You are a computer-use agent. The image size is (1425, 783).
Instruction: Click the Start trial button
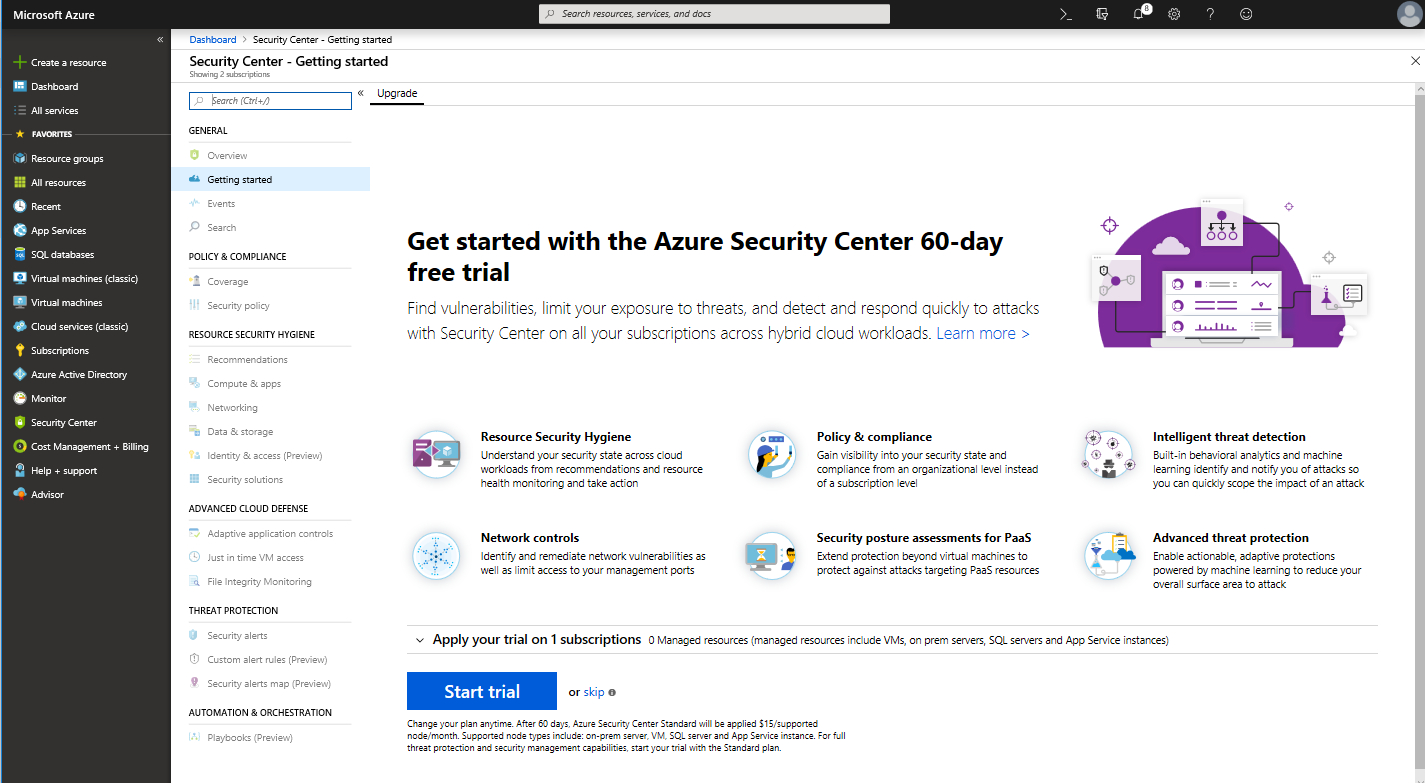coord(482,691)
